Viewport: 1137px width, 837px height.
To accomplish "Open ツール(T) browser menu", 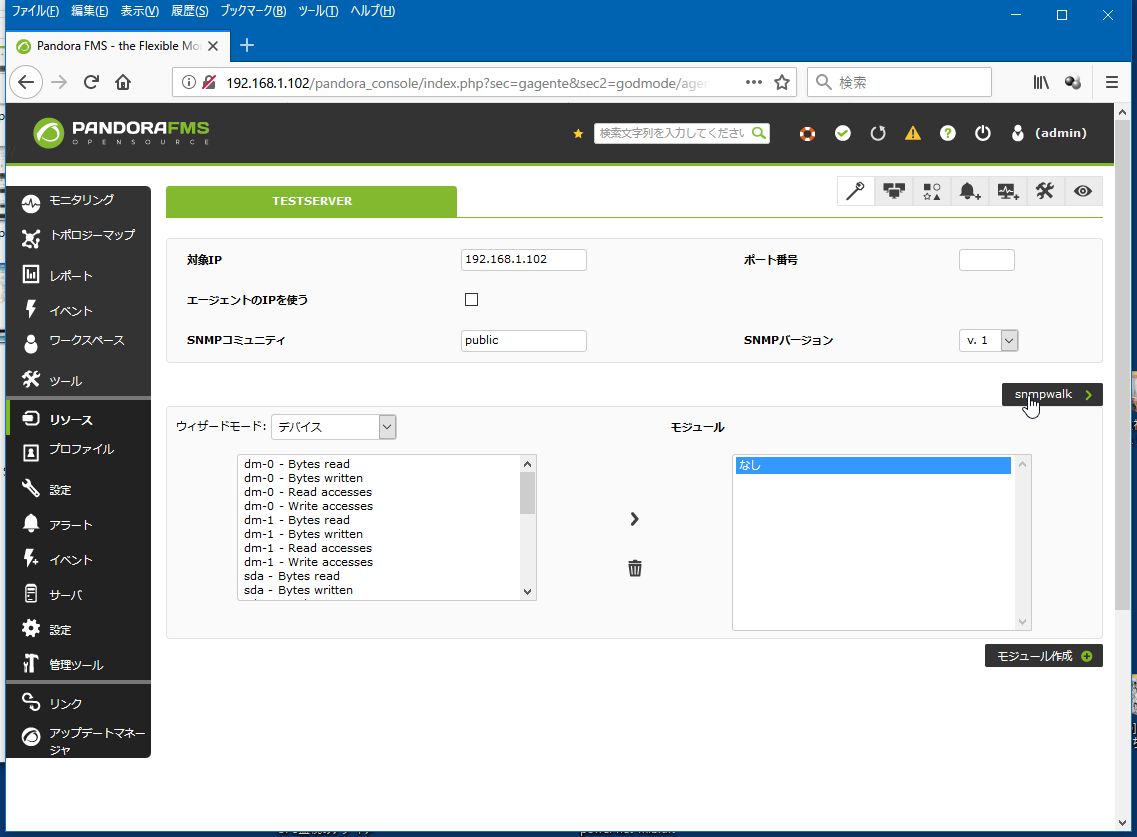I will (x=318, y=11).
